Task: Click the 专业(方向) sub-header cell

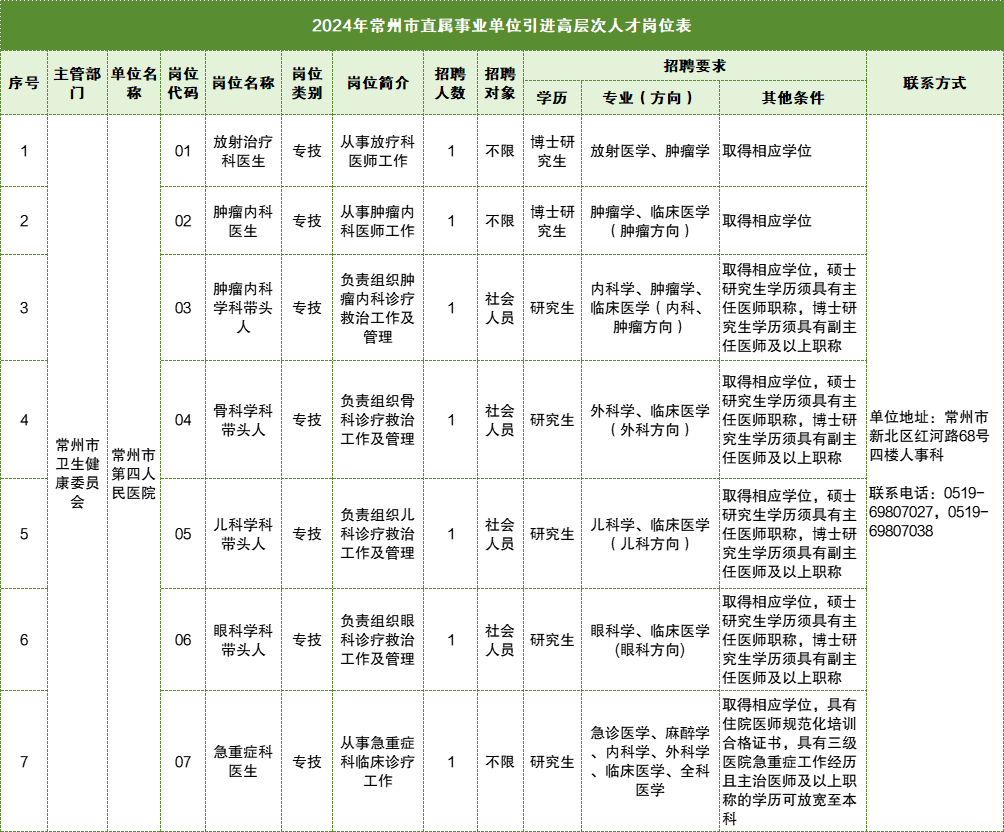Action: click(x=649, y=98)
